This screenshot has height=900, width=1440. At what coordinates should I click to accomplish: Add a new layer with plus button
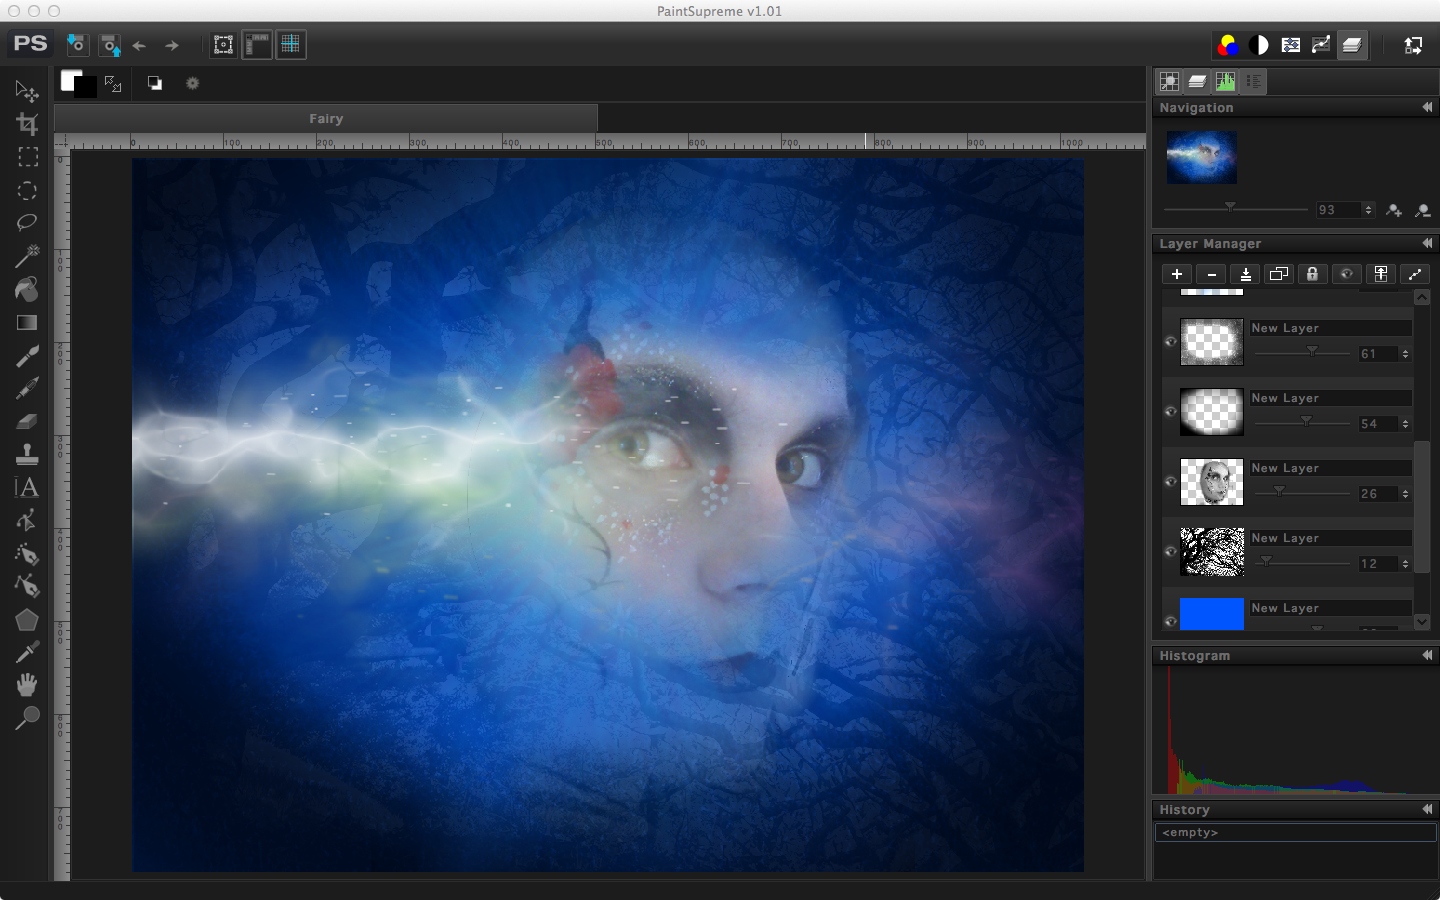pyautogui.click(x=1177, y=274)
